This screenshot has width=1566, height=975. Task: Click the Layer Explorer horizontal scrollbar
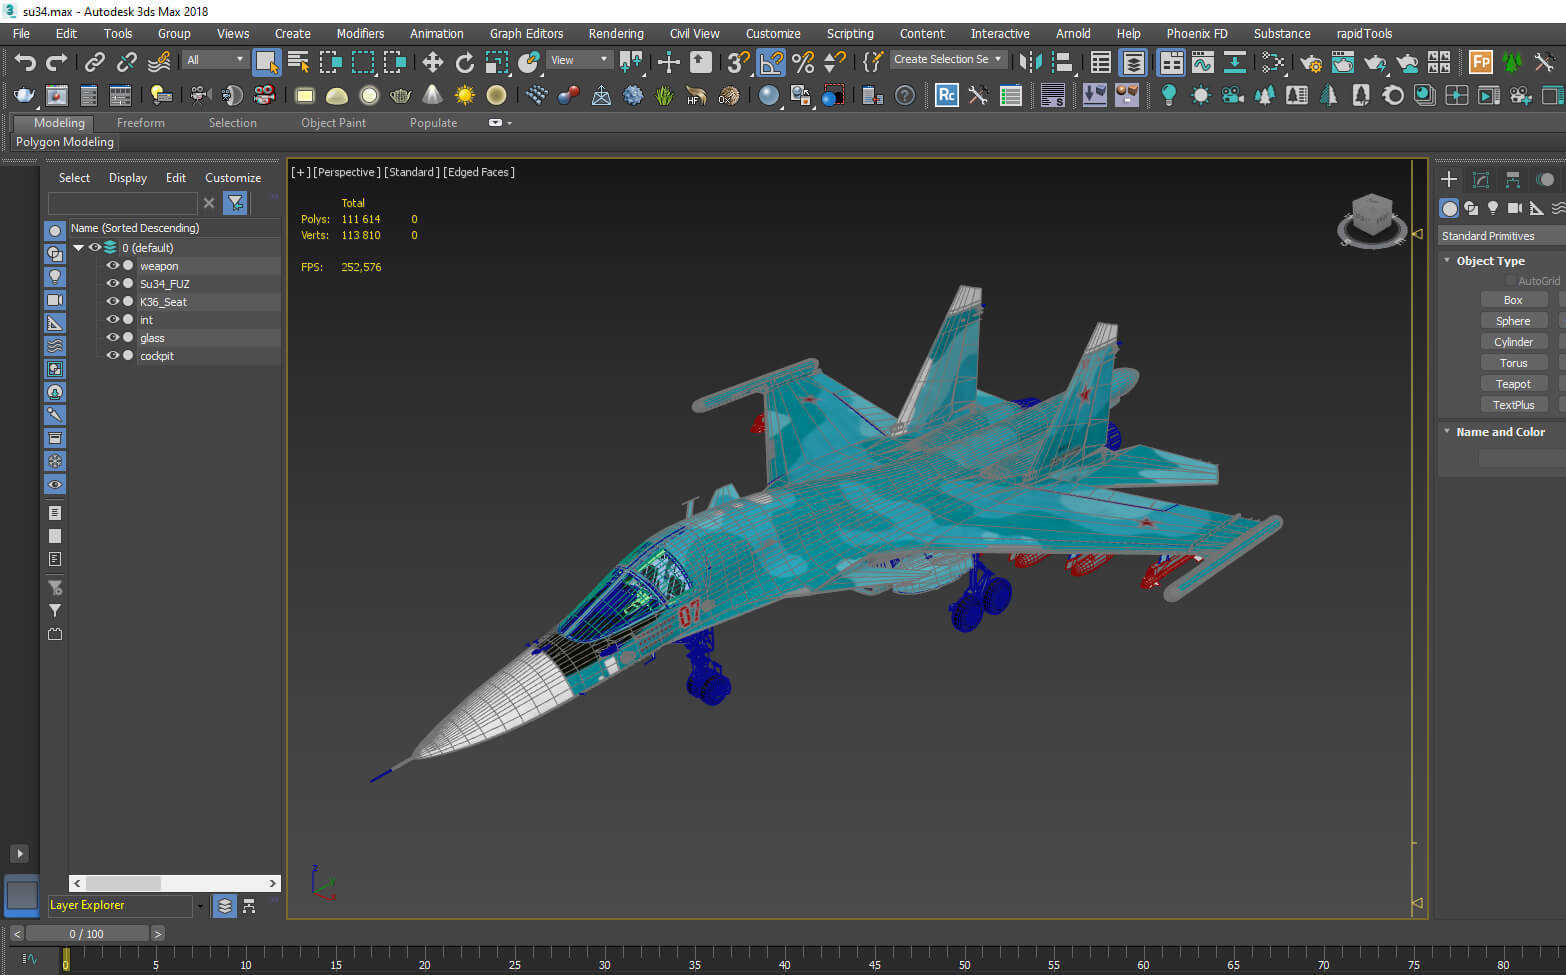click(174, 883)
